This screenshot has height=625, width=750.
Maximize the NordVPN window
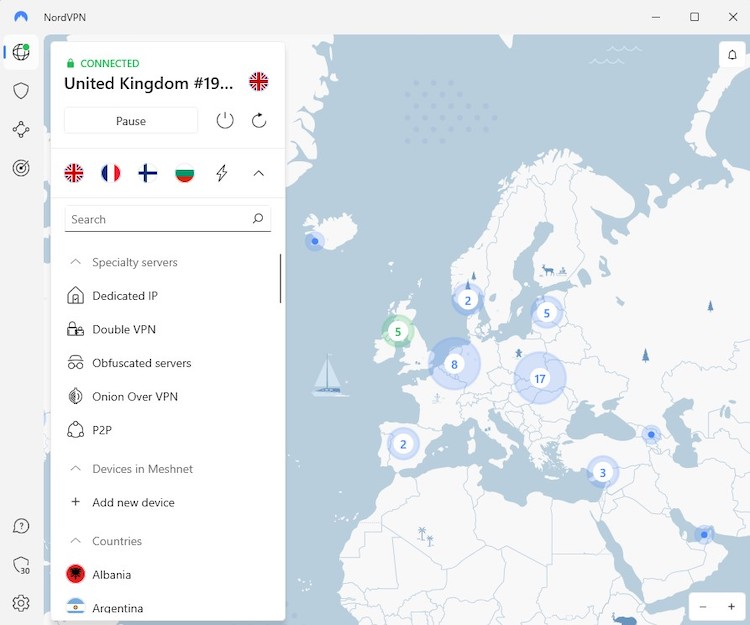(695, 17)
